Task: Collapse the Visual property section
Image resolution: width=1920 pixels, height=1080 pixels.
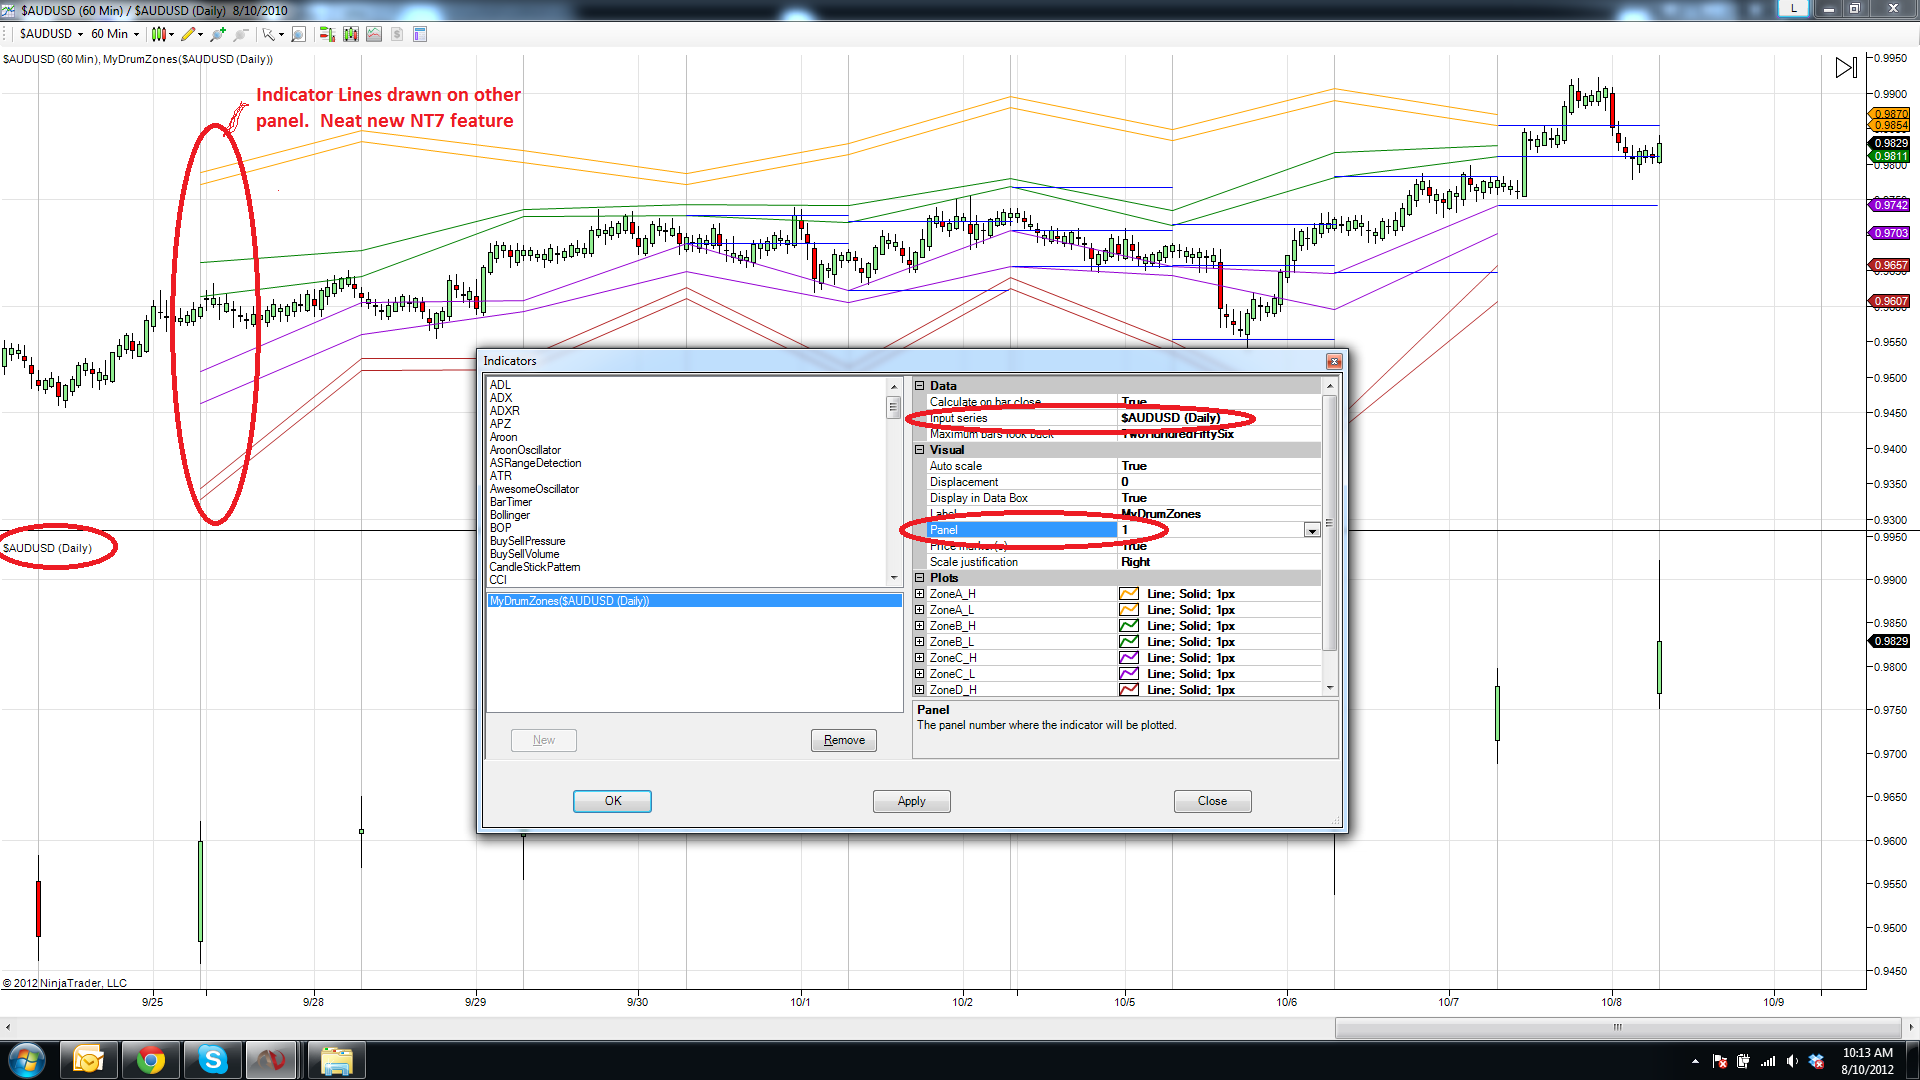Action: point(920,449)
